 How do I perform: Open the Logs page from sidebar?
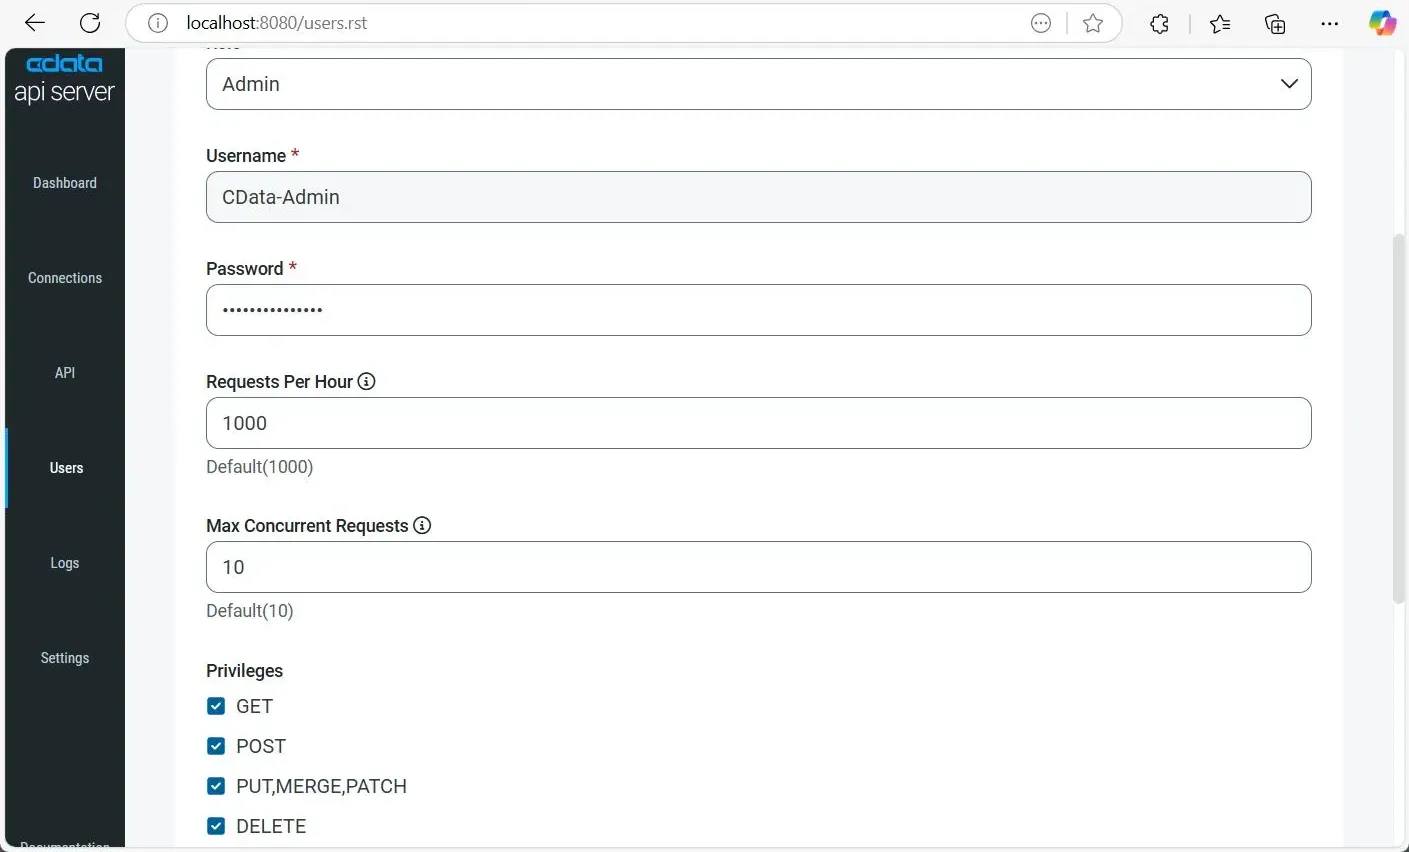point(65,563)
